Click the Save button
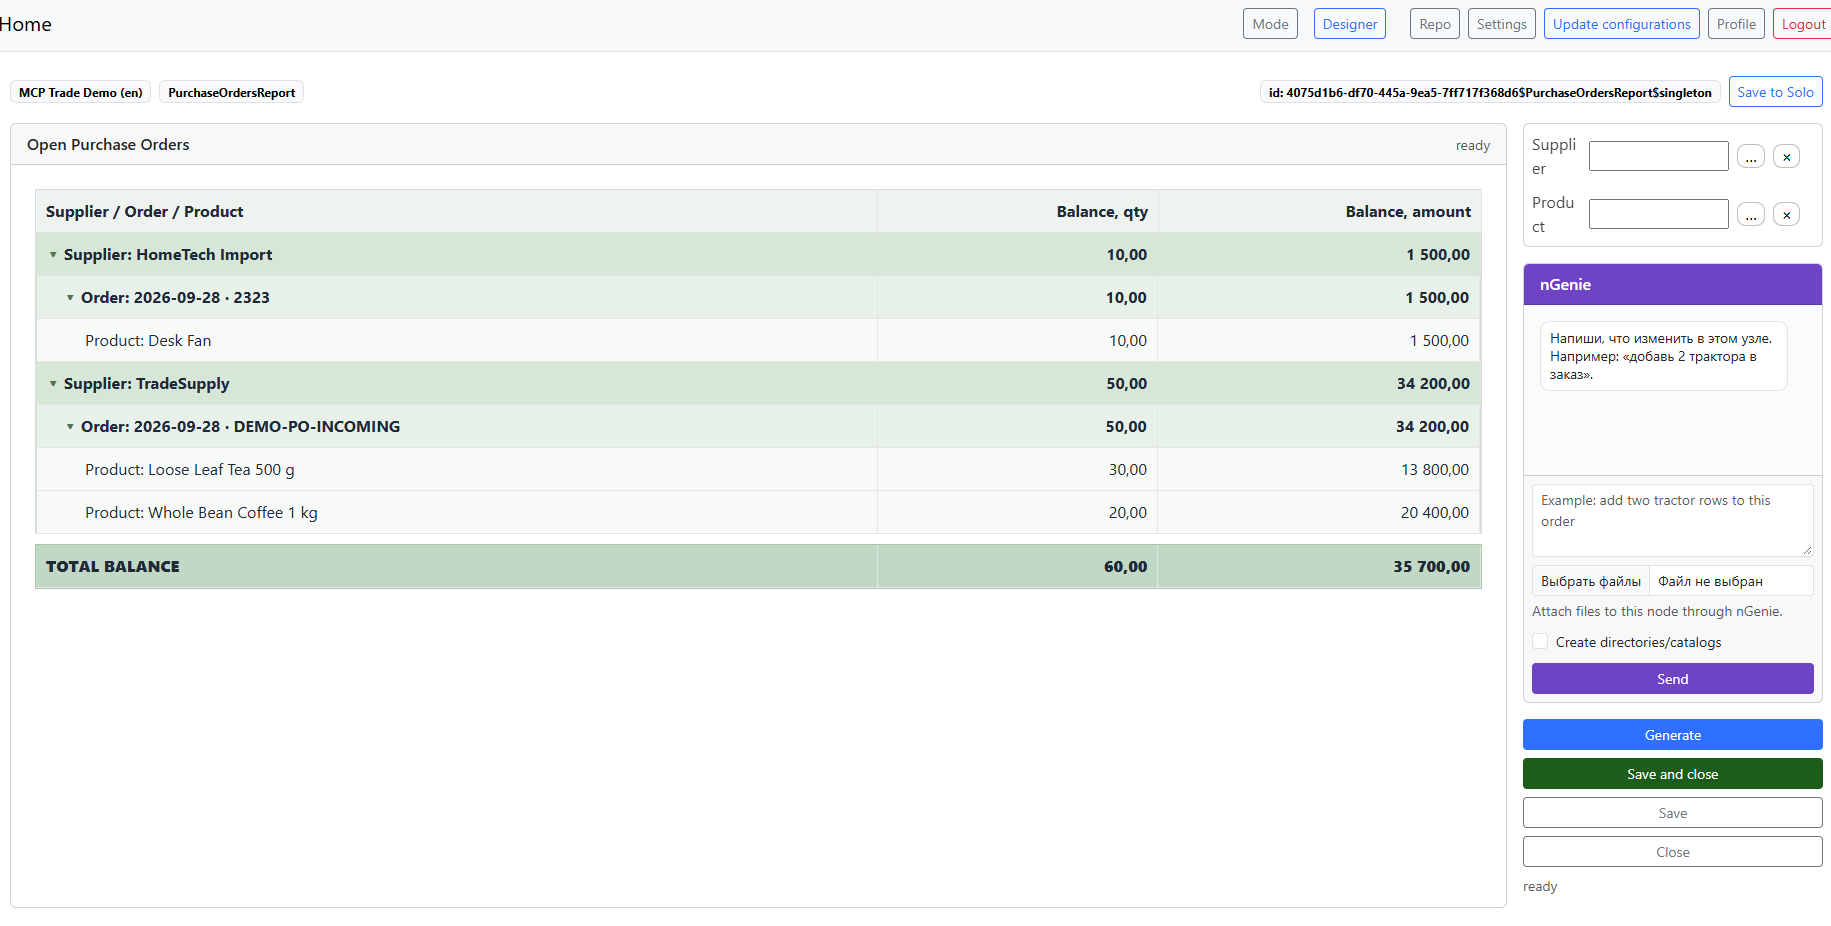 1673,813
